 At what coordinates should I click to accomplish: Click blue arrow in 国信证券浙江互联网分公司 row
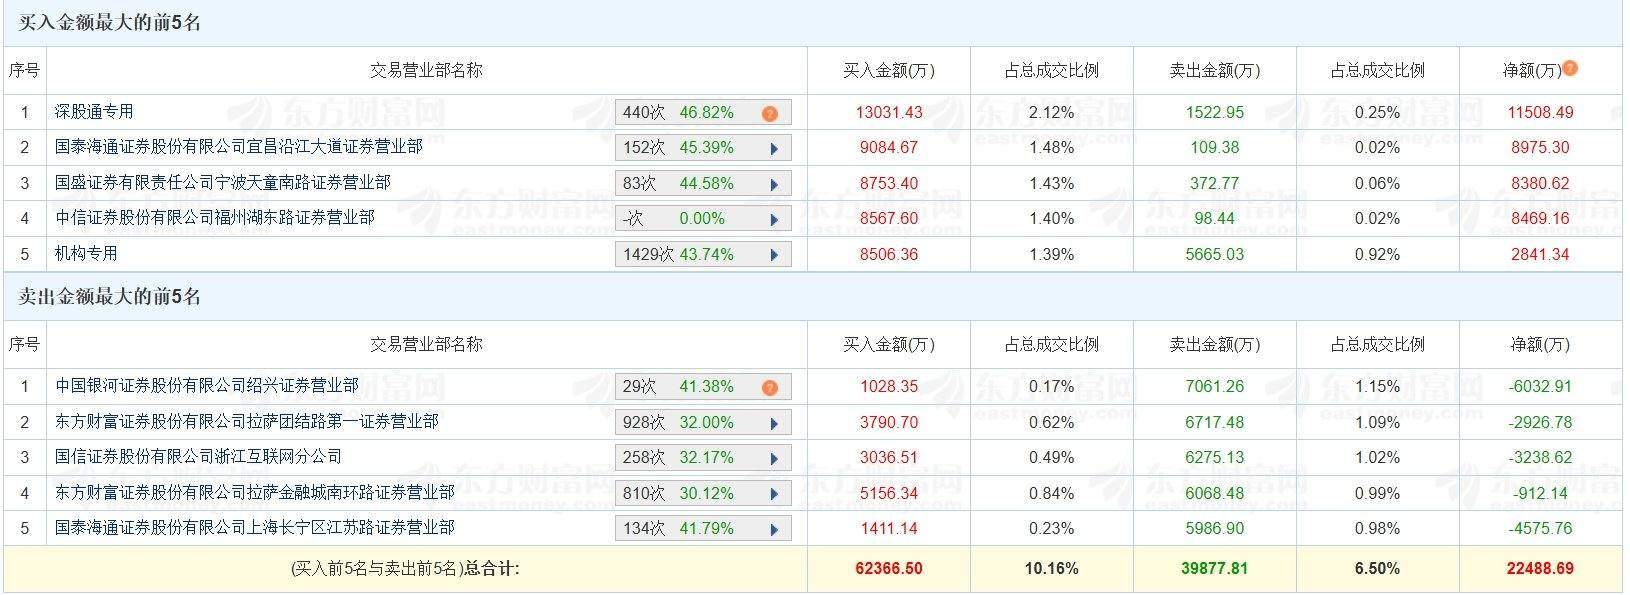774,459
